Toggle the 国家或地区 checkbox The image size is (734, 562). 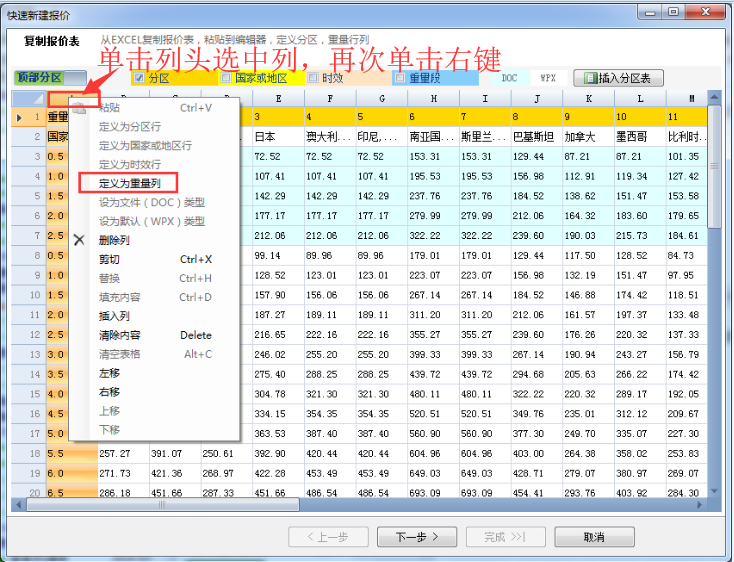[226, 78]
